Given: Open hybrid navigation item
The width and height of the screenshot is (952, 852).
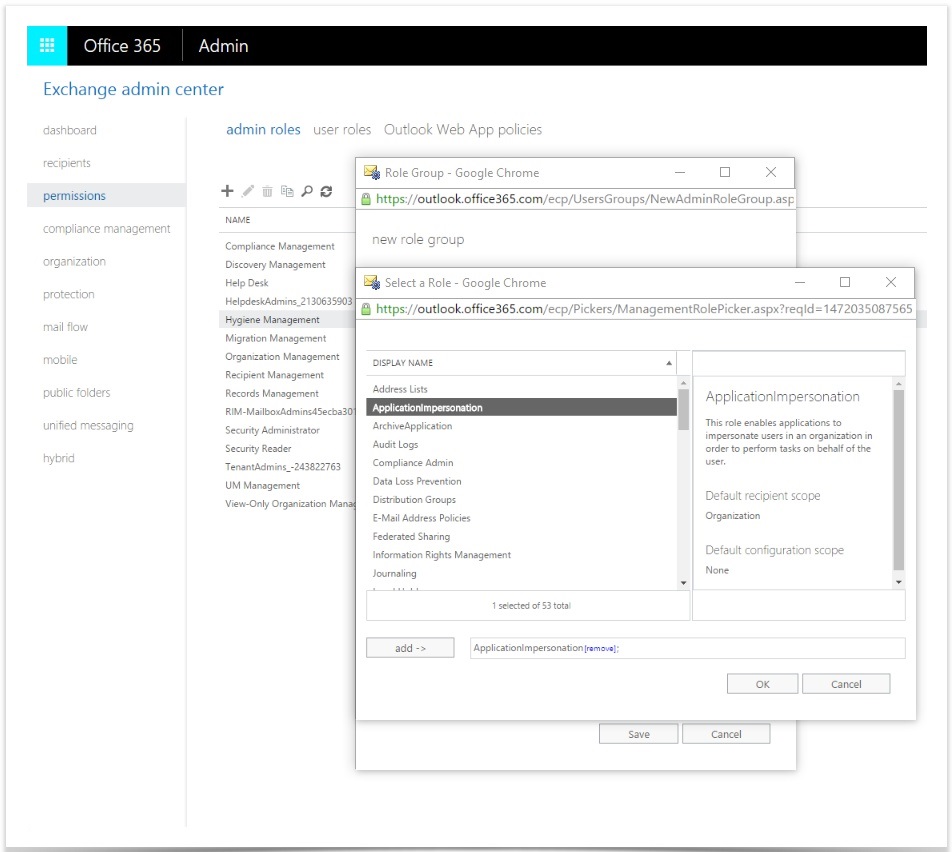Looking at the screenshot, I should pos(58,458).
